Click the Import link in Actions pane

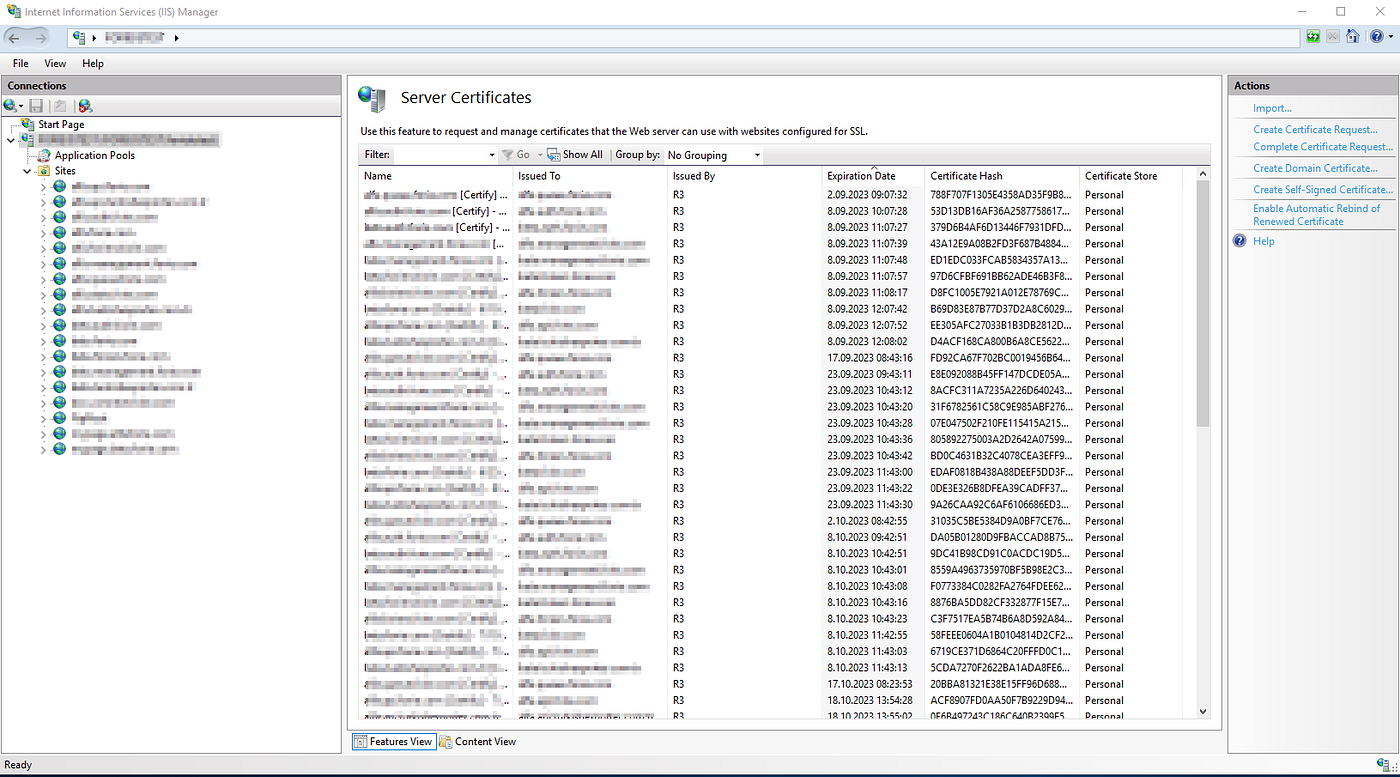point(1271,107)
